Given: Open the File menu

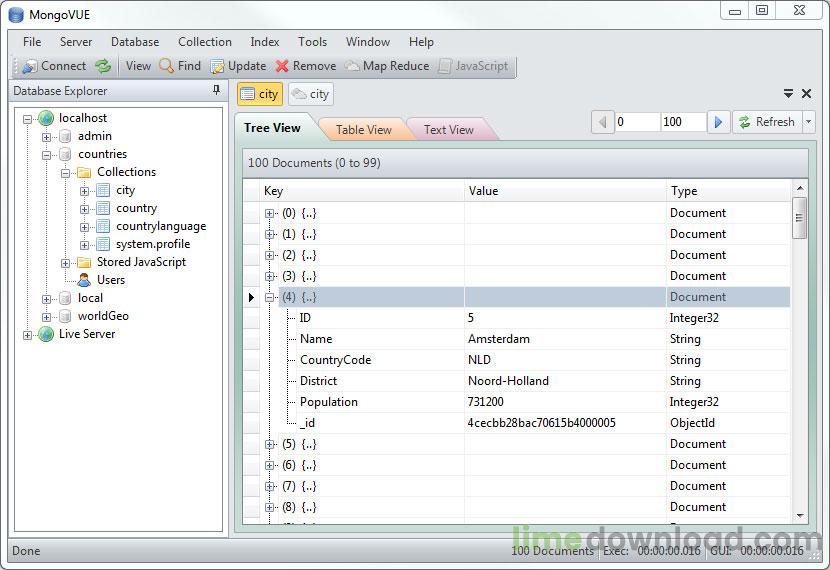Looking at the screenshot, I should click(32, 42).
